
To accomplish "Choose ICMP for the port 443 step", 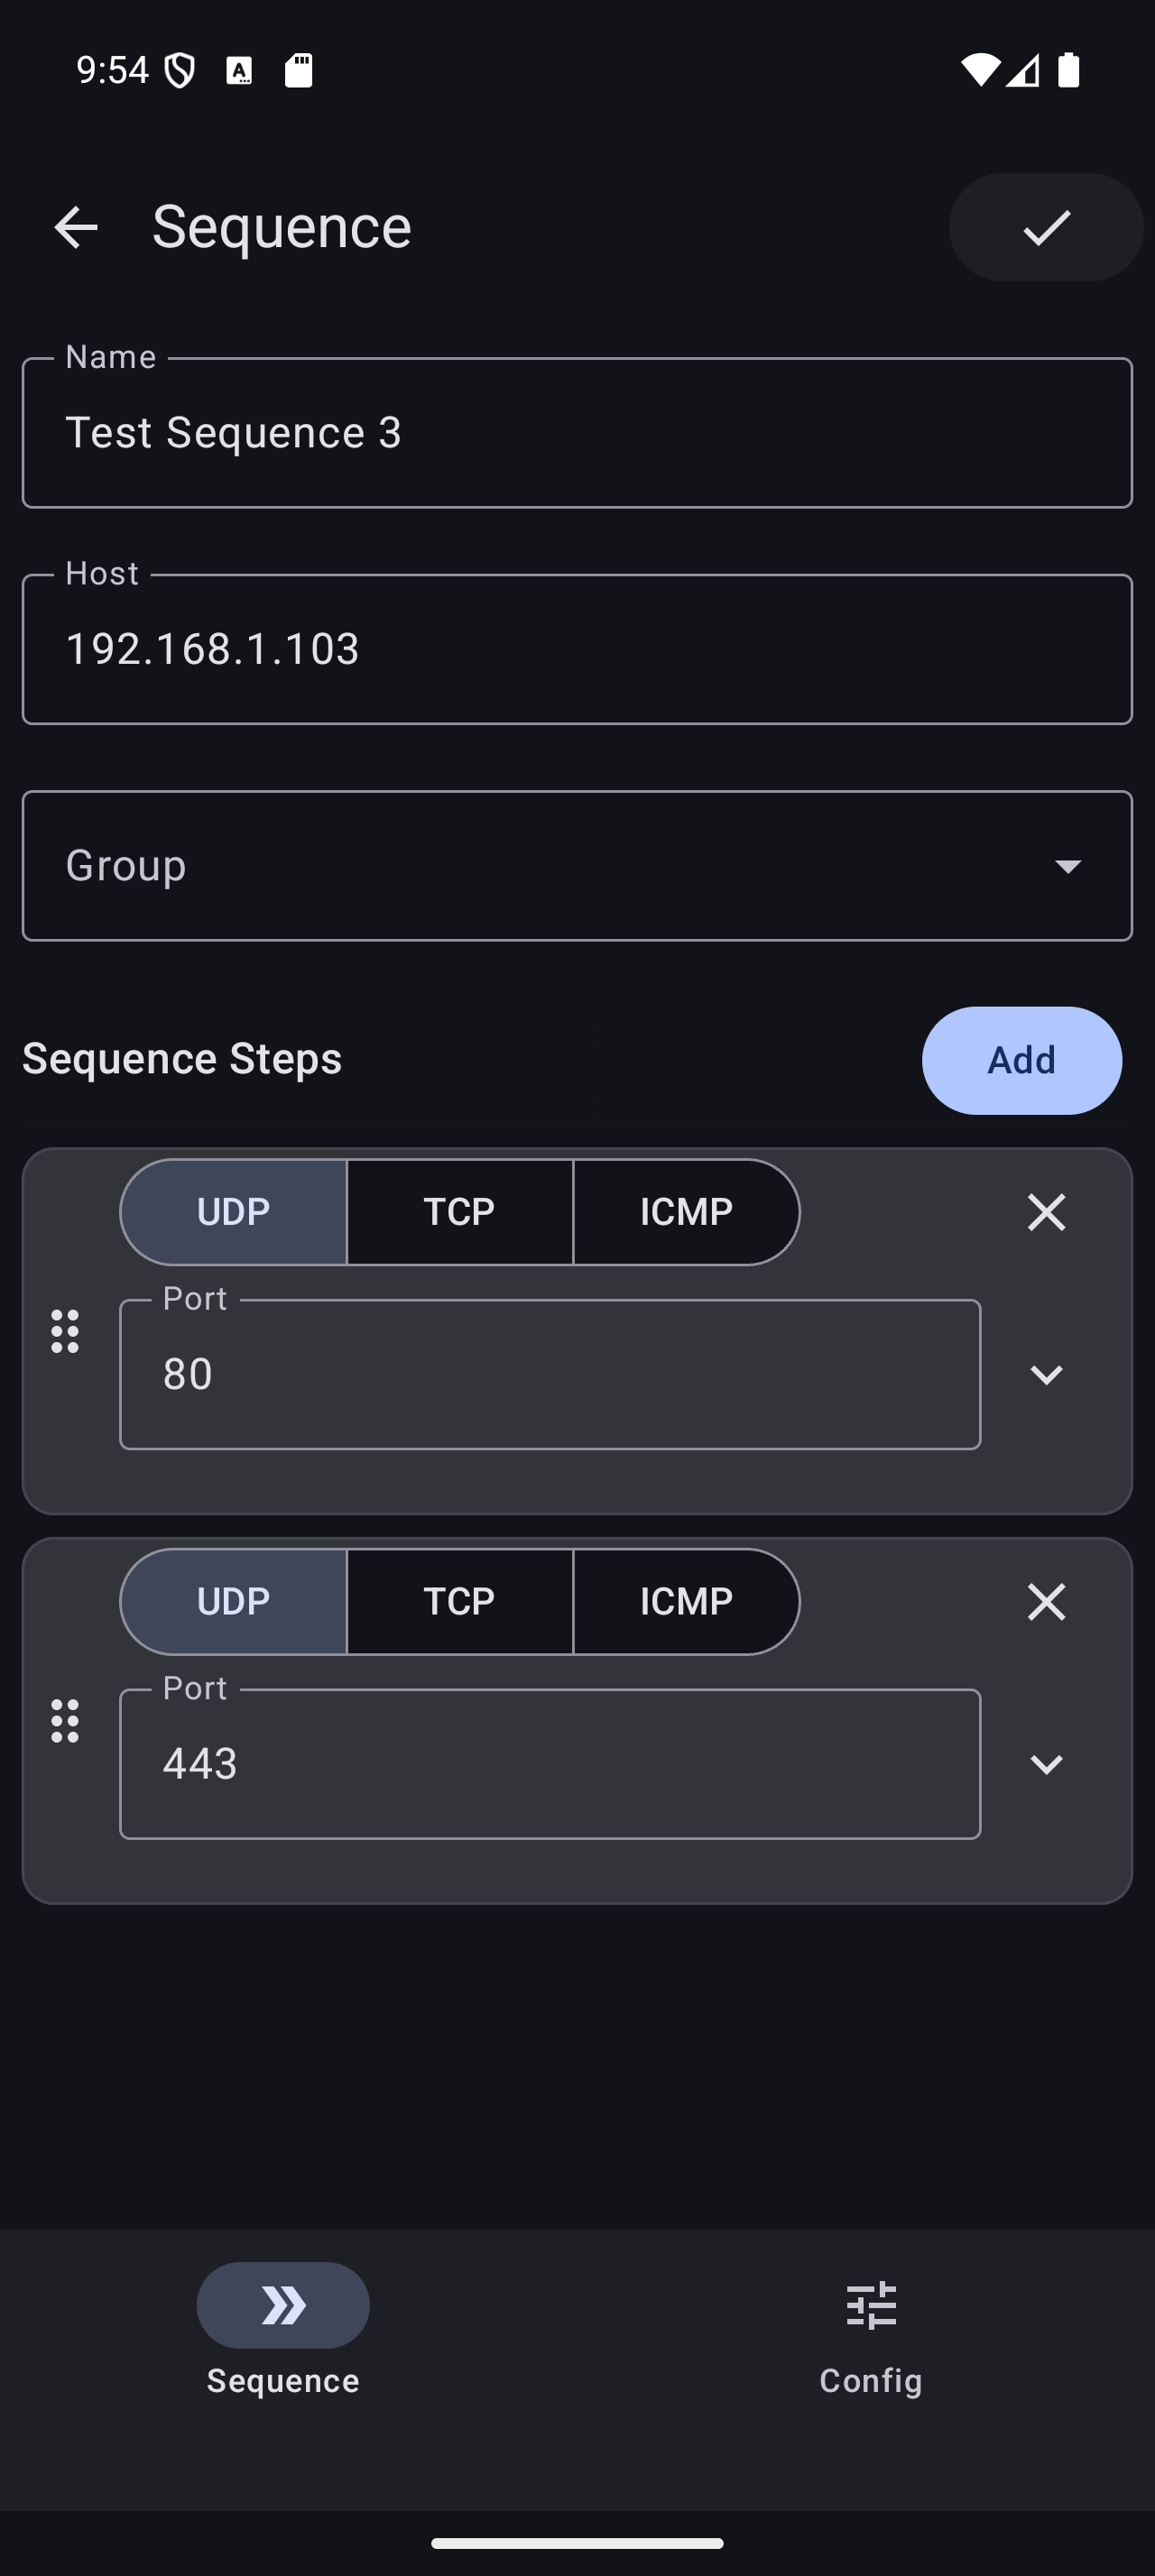I will [686, 1602].
